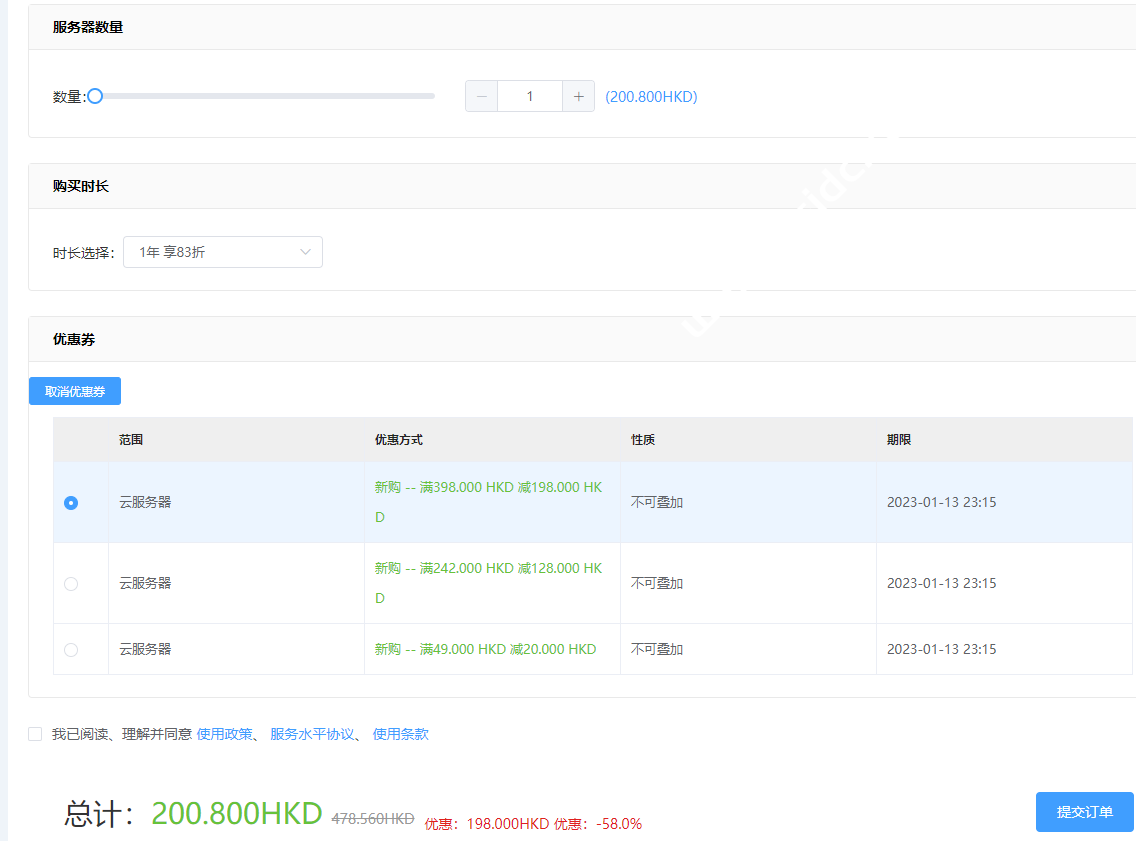Open the 使用政策 link
The width and height of the screenshot is (1136, 841).
click(225, 734)
